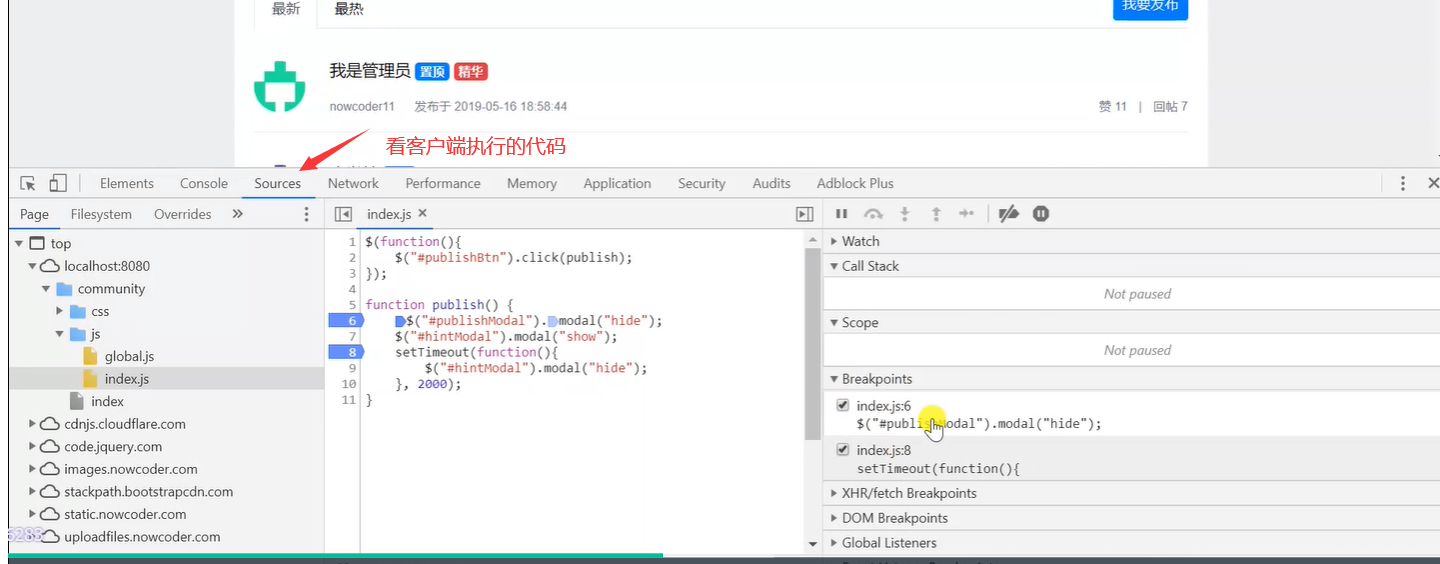Click the debugger pane scroll down arrow
Viewport: 1440px width, 564px height.
click(813, 544)
